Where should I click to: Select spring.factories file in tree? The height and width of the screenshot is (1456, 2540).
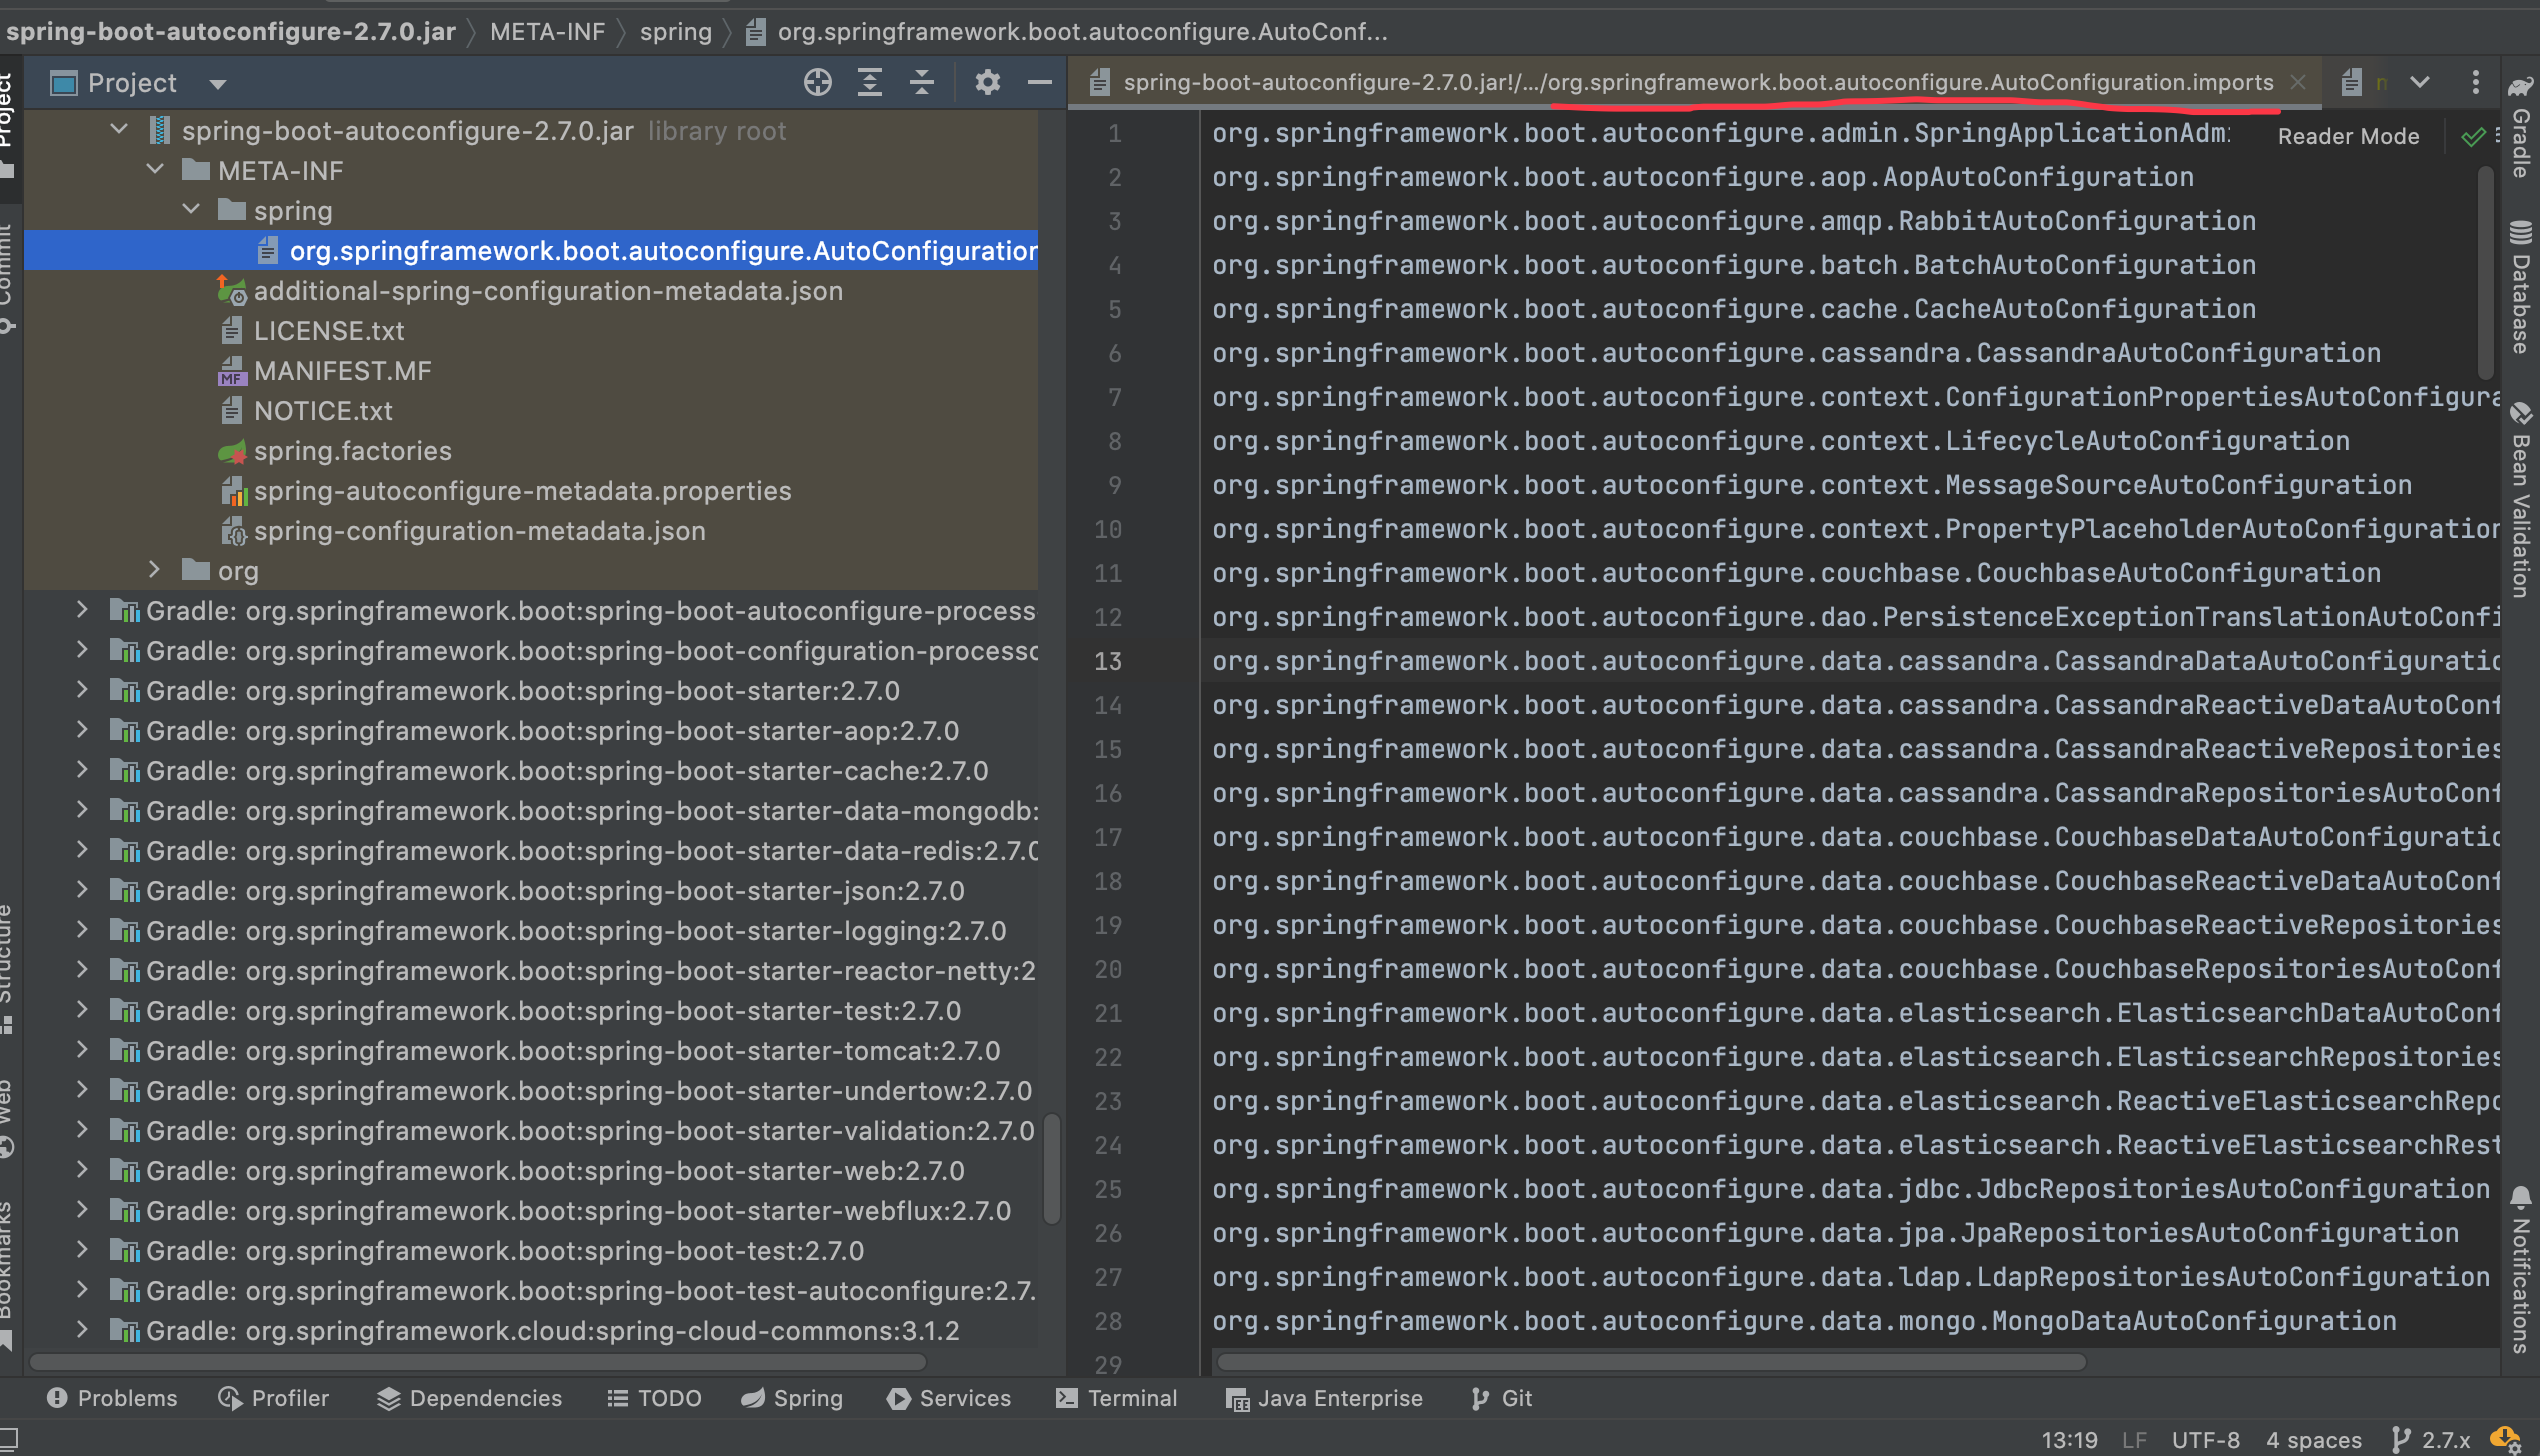pos(352,451)
